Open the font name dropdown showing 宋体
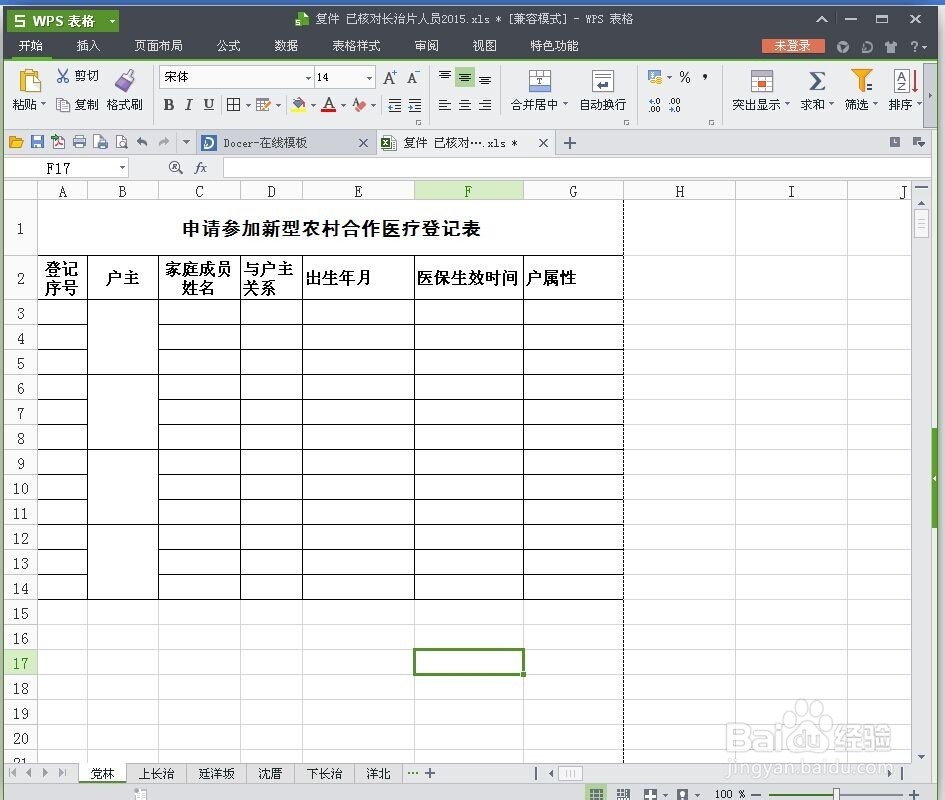Image resolution: width=945 pixels, height=800 pixels. tap(308, 78)
